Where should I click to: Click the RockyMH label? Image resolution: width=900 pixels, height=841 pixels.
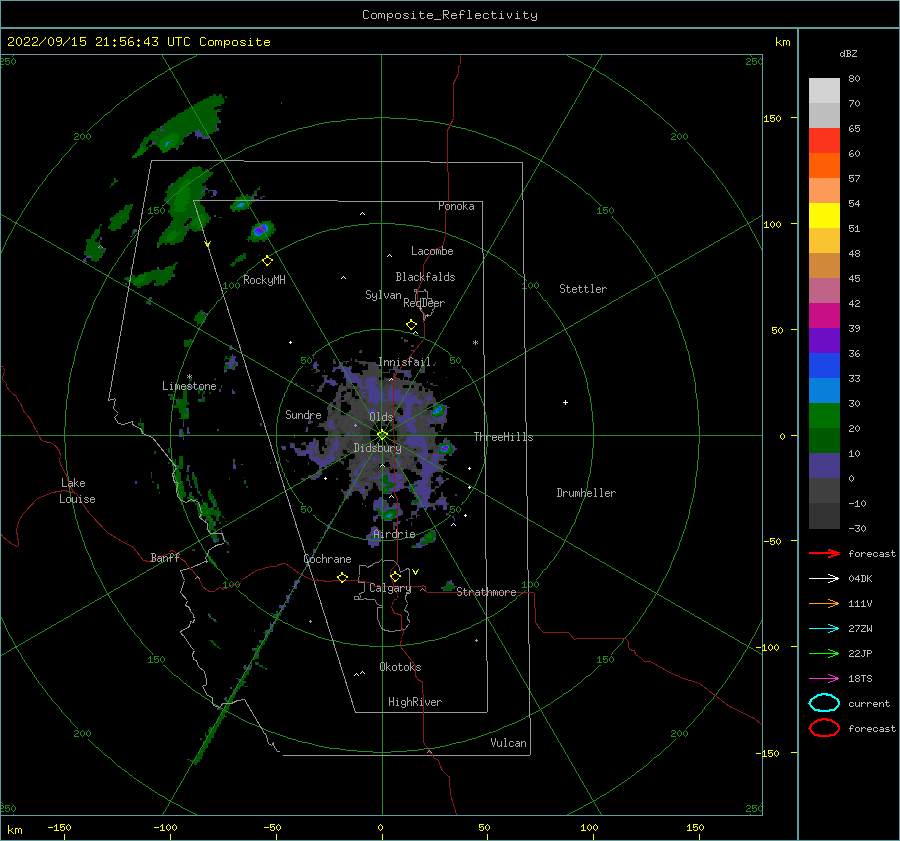(x=264, y=280)
